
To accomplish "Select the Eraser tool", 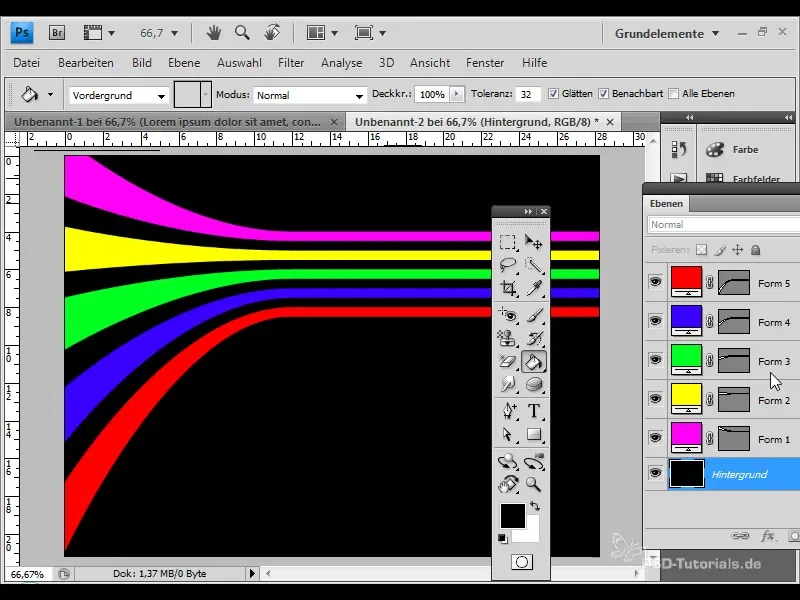I will click(x=507, y=362).
